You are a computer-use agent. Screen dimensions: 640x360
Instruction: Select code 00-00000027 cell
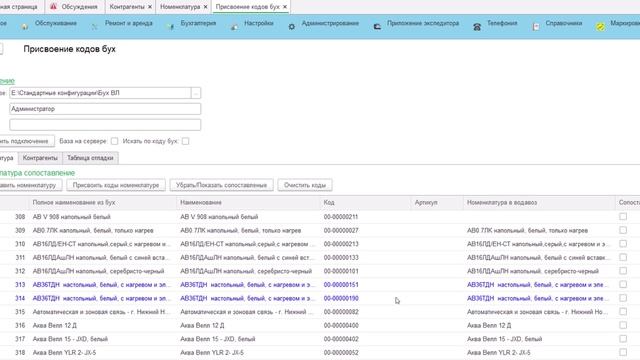(x=341, y=230)
